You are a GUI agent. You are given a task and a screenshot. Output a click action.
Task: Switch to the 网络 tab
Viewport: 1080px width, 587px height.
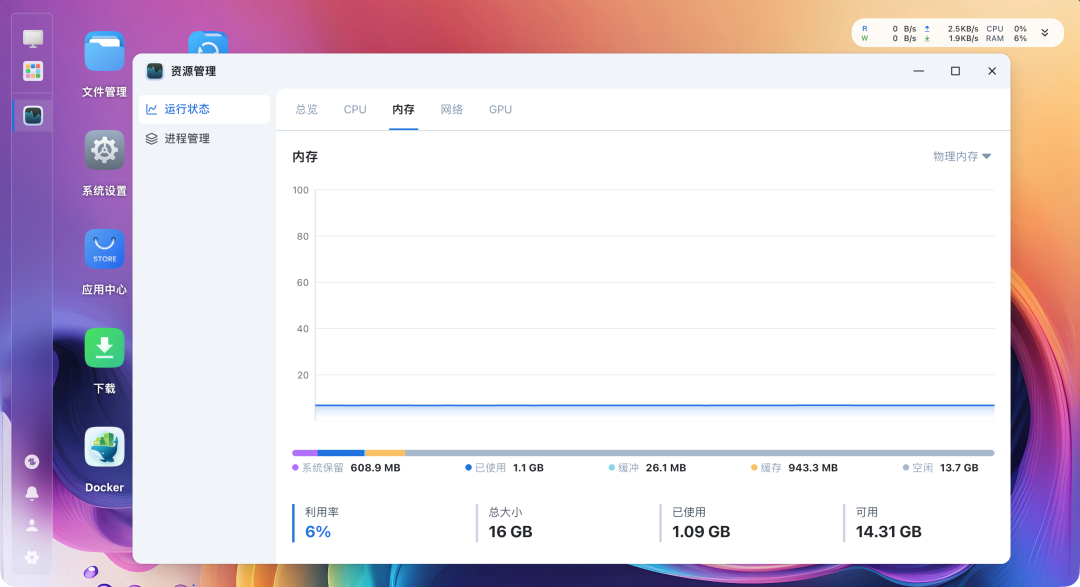tap(451, 109)
